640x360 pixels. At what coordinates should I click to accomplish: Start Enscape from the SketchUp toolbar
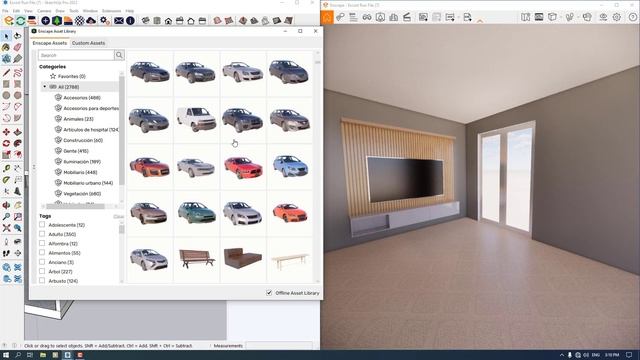pyautogui.click(x=9, y=20)
